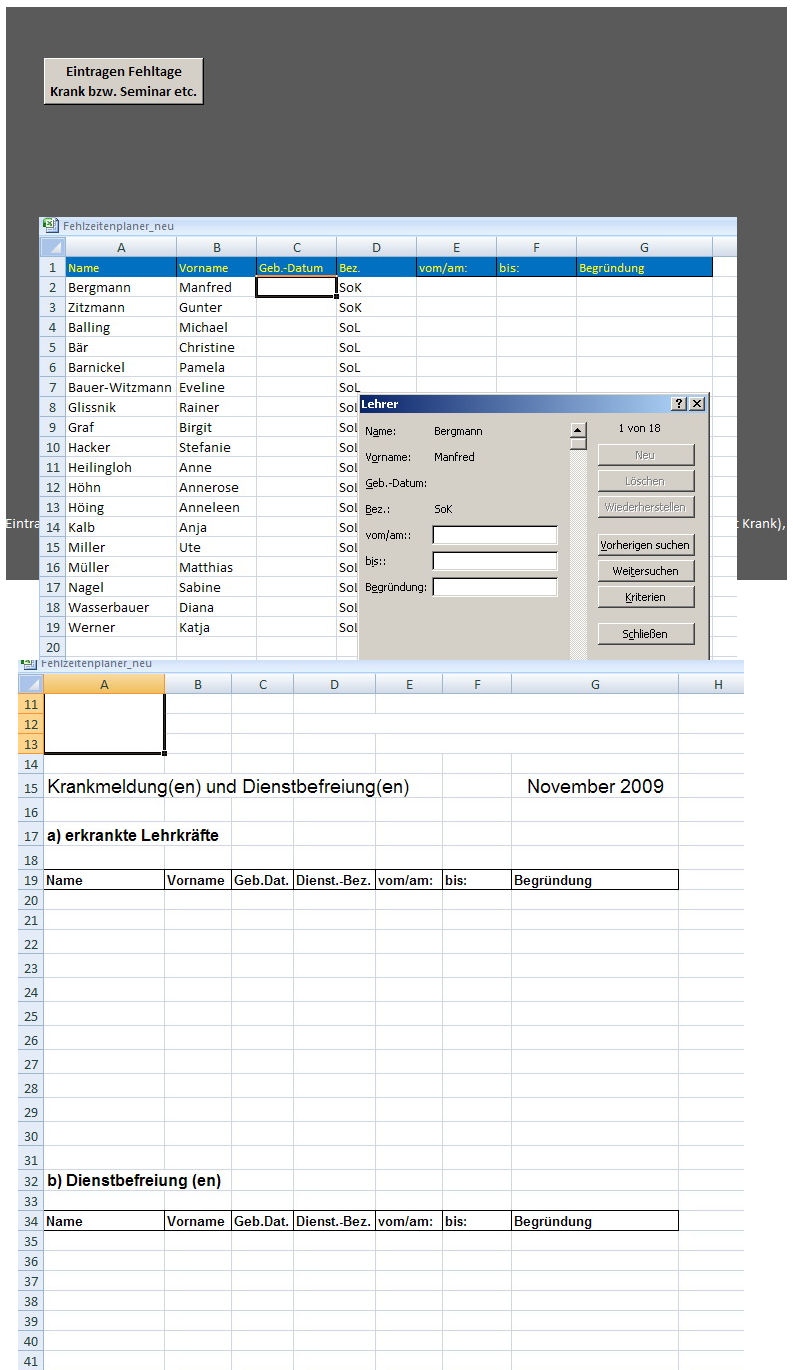The image size is (793, 1370).
Task: Click the scroll-up arrow in Lehrer dialog
Action: 578,431
